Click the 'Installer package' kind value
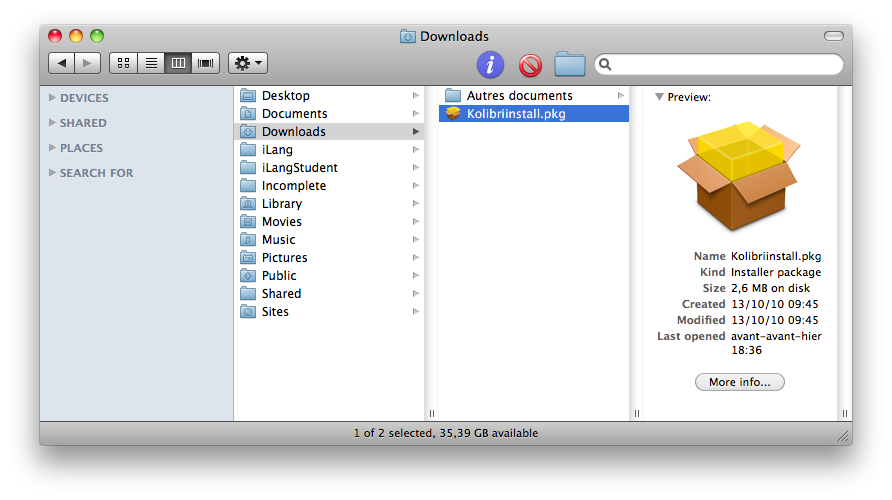The image size is (892, 500). tap(776, 272)
